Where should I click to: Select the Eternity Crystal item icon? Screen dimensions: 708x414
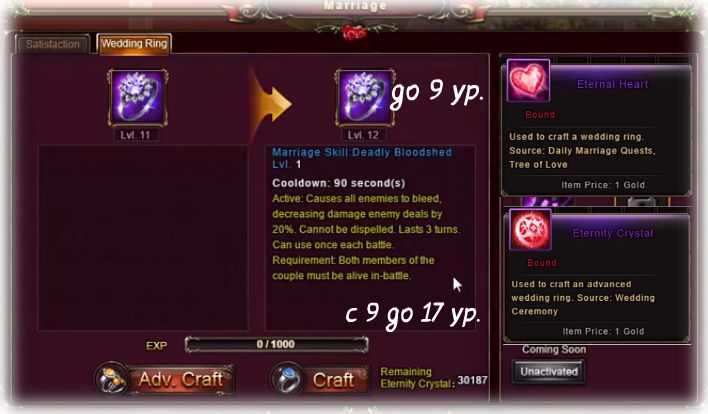coord(531,229)
